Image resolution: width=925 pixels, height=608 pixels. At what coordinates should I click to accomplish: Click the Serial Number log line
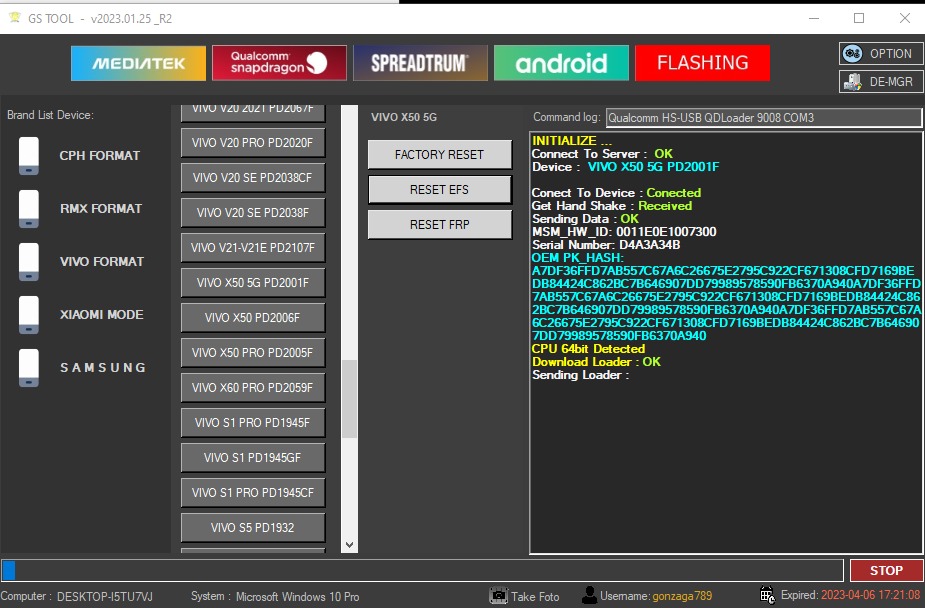click(606, 245)
